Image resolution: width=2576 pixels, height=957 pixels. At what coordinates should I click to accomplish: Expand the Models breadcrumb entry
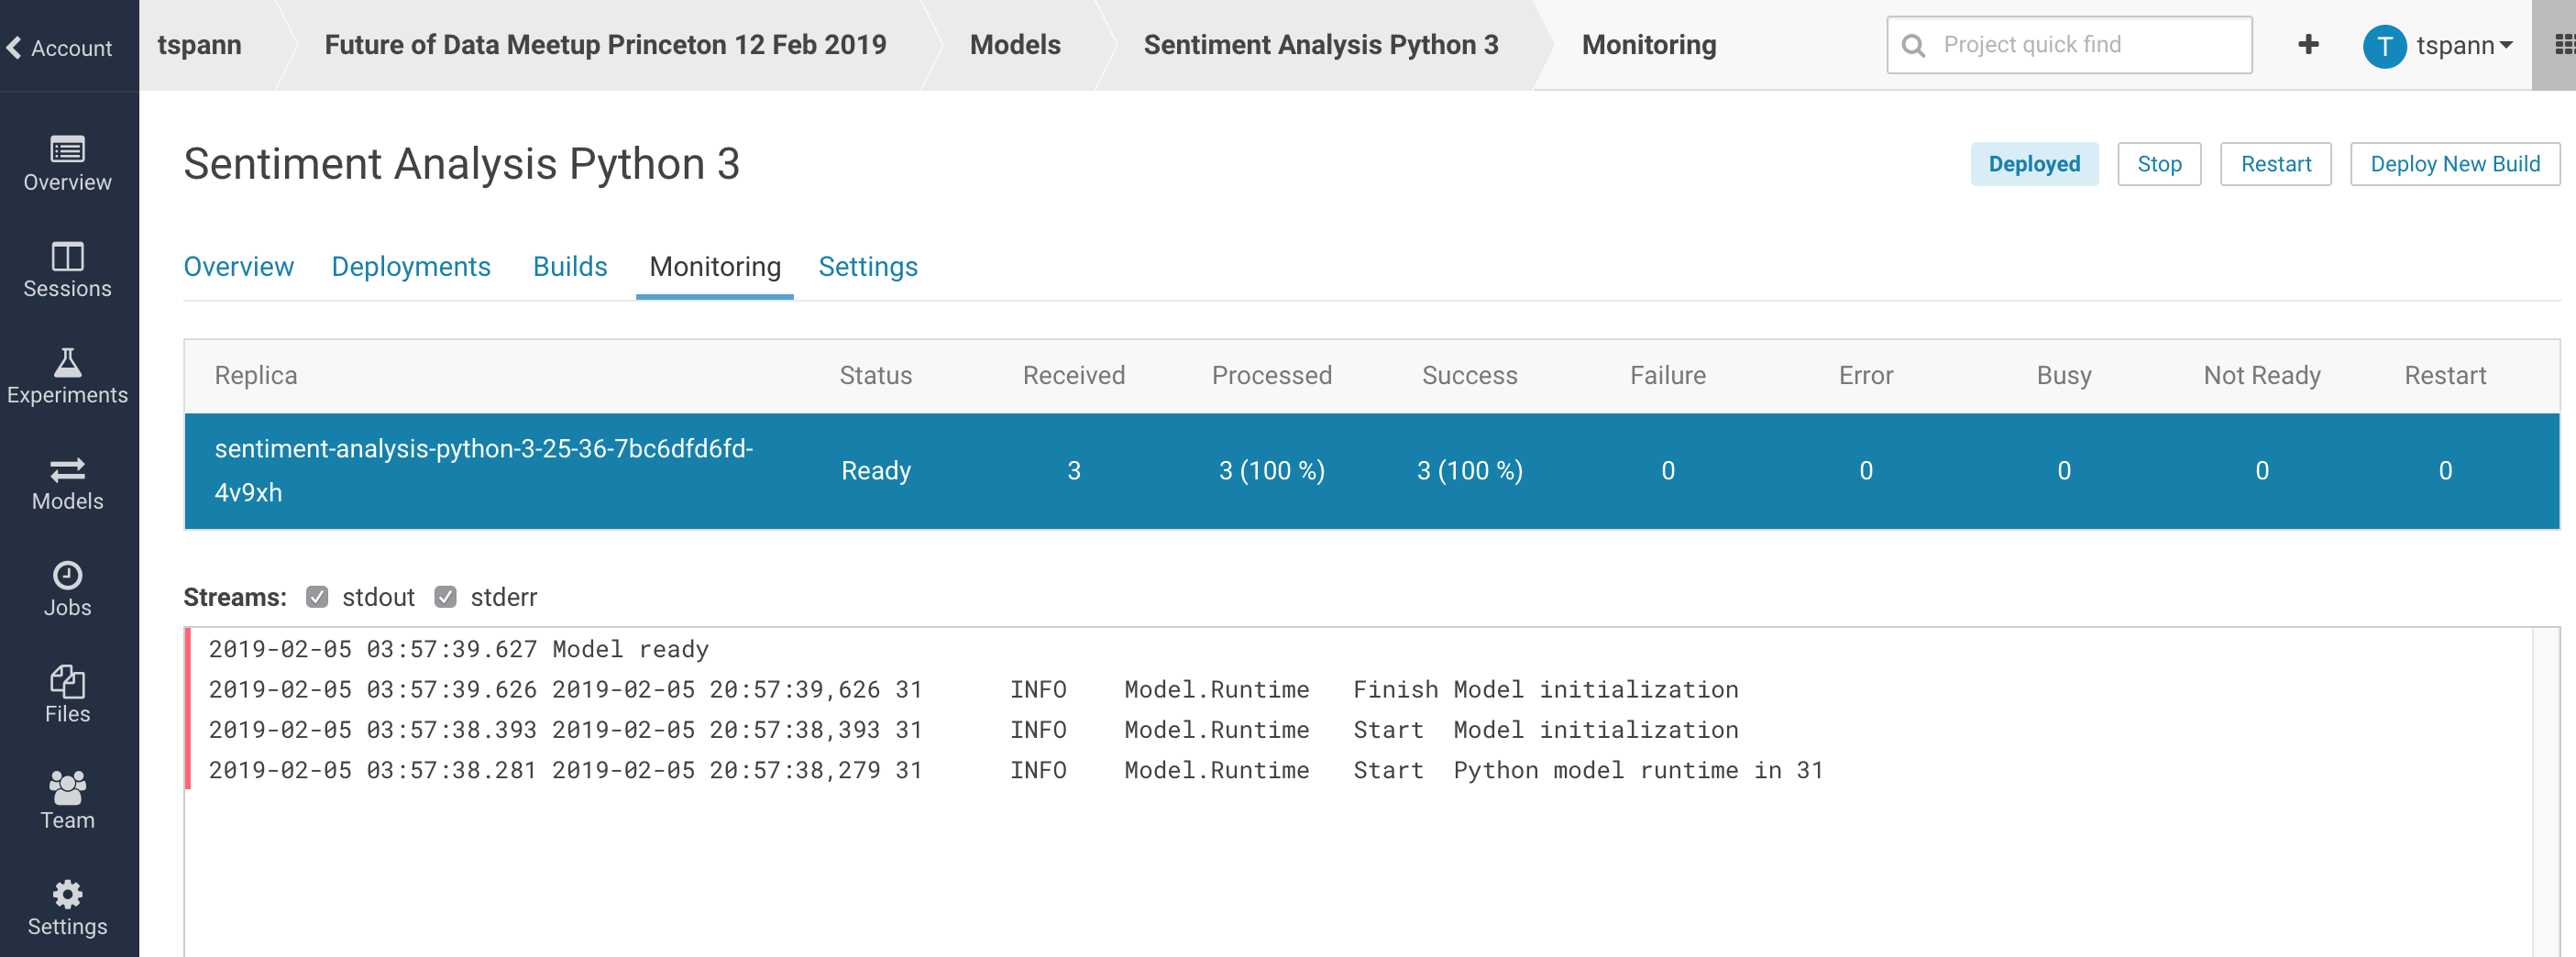1014,44
